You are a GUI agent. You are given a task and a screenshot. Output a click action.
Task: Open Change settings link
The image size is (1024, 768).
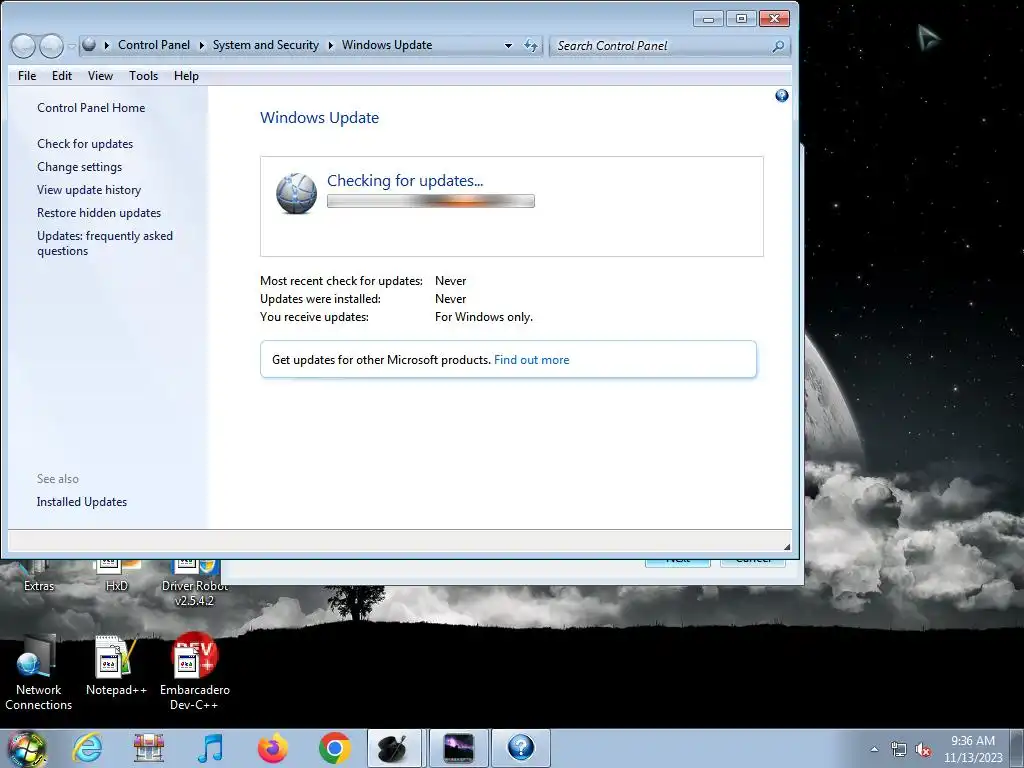click(79, 167)
